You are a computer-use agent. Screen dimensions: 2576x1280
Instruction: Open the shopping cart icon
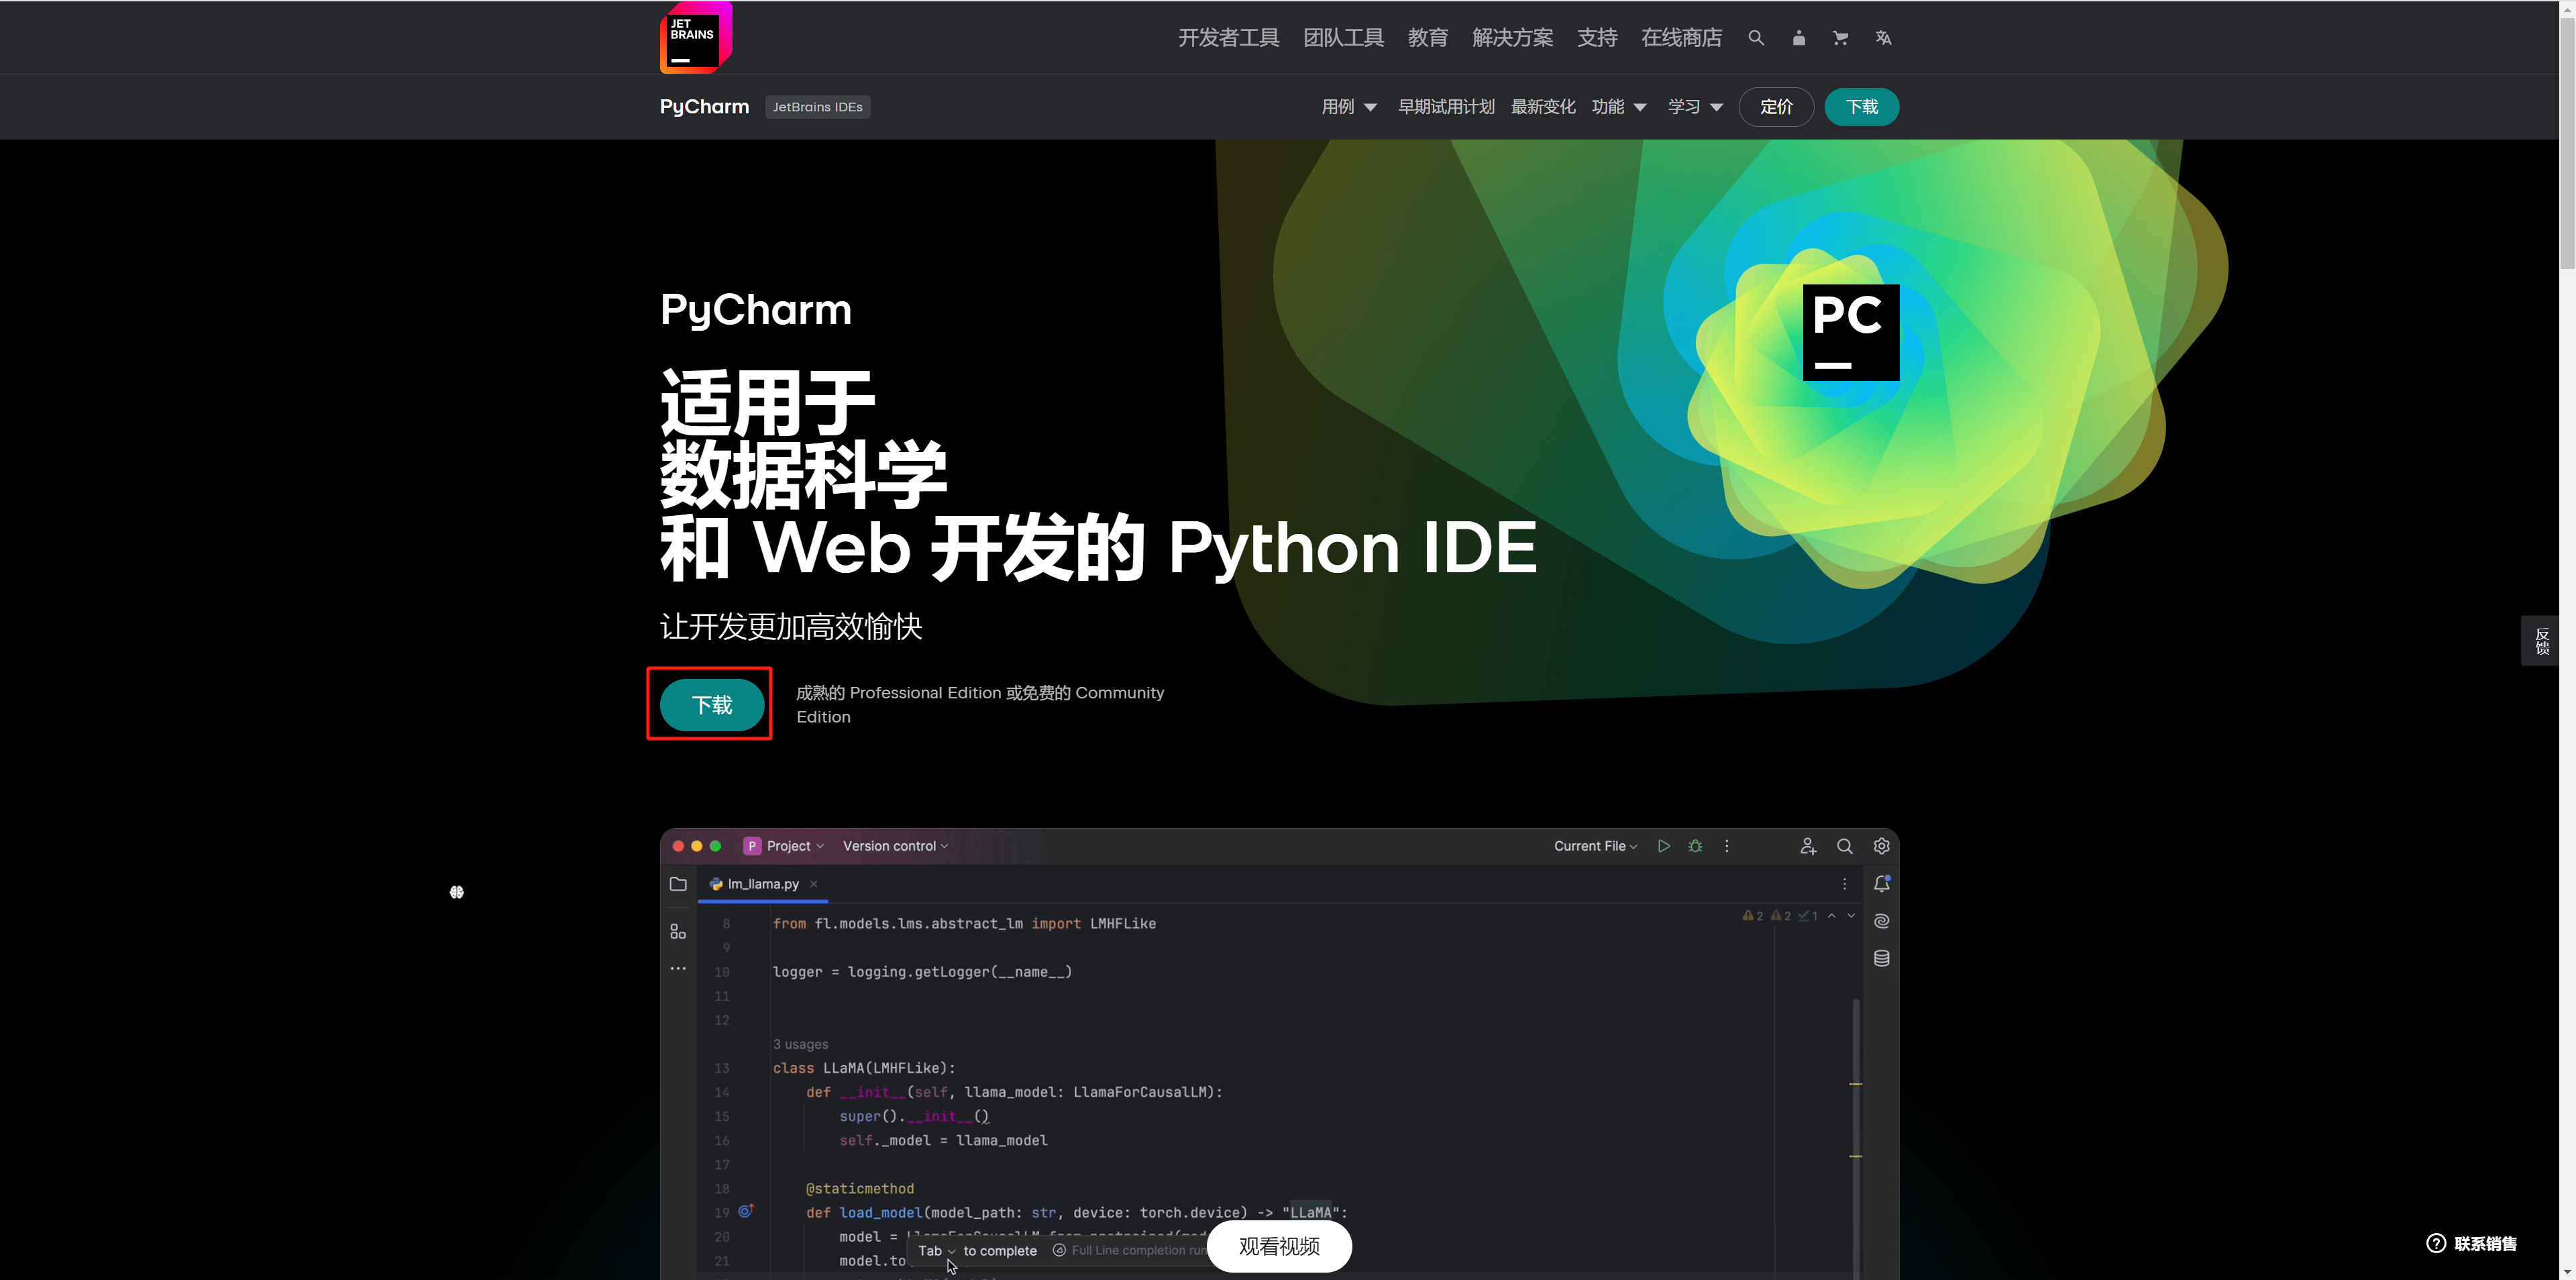[1840, 38]
